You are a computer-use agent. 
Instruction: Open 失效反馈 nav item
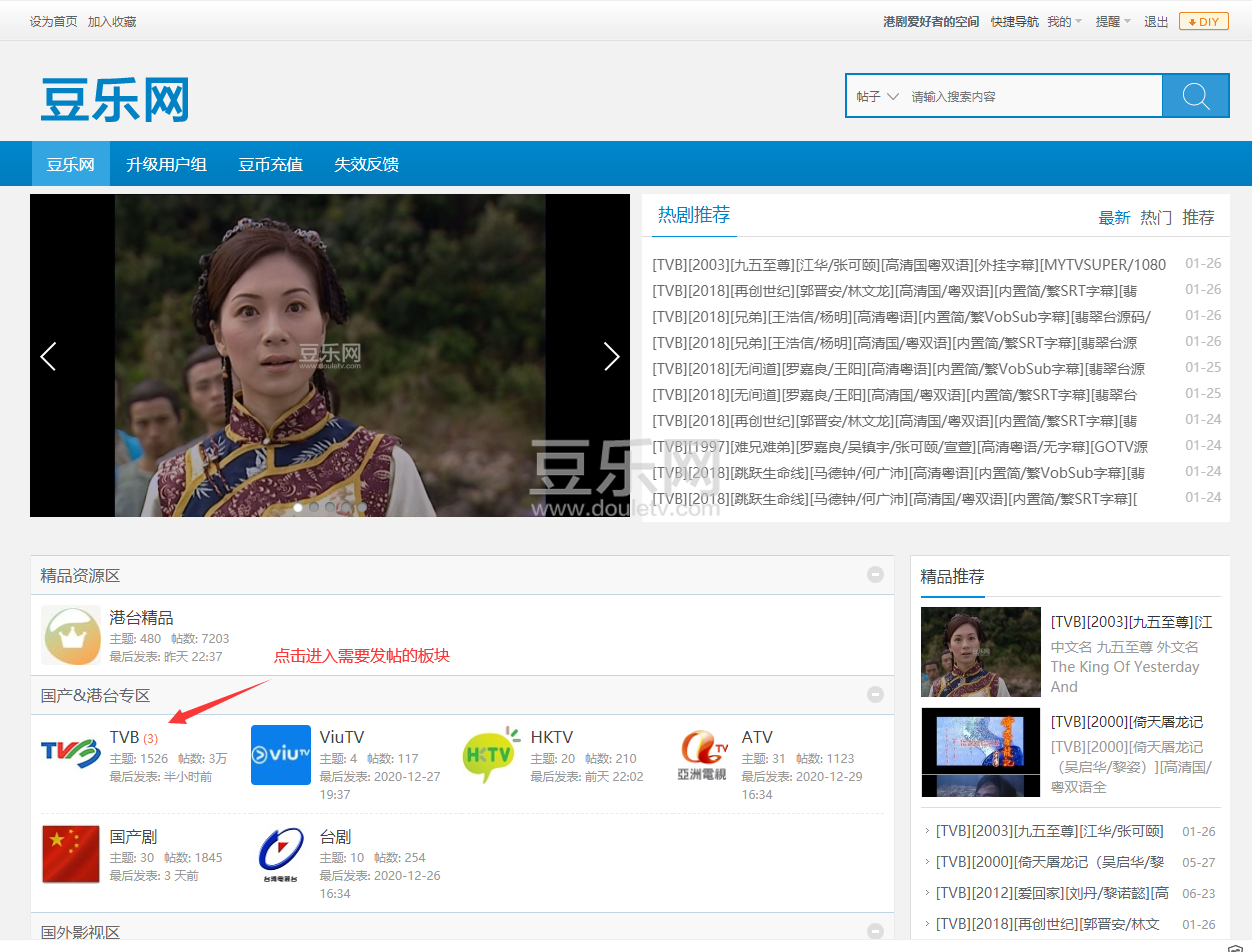(366, 164)
